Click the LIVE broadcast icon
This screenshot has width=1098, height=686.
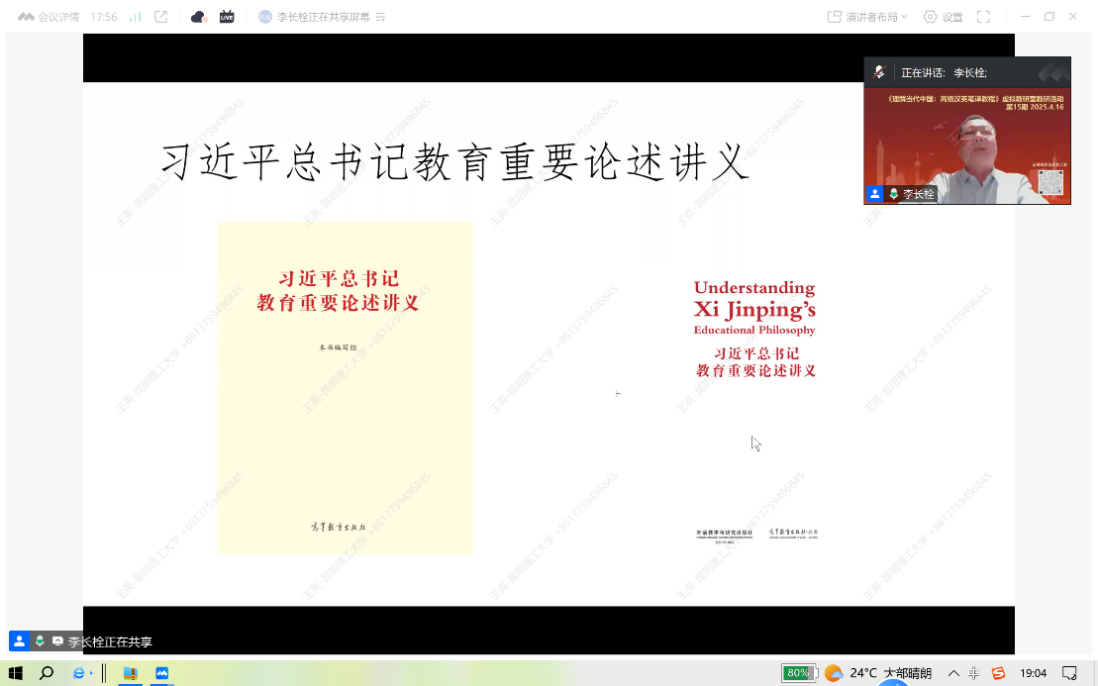click(x=227, y=17)
